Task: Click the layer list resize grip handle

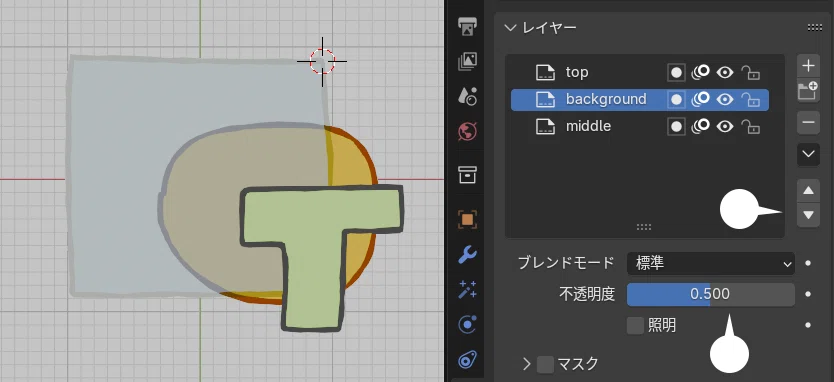Action: click(644, 227)
